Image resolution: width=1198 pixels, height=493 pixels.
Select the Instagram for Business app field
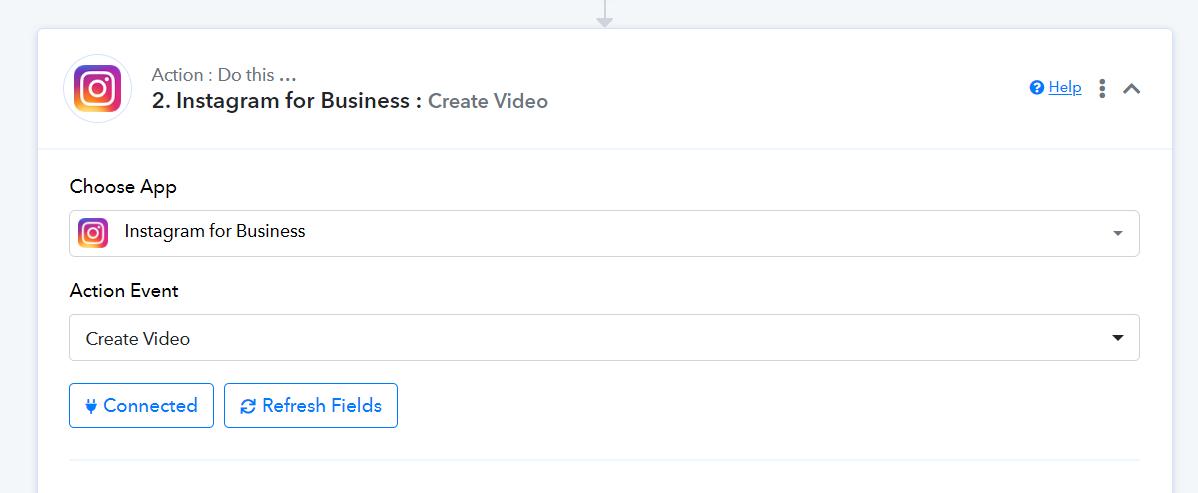604,233
